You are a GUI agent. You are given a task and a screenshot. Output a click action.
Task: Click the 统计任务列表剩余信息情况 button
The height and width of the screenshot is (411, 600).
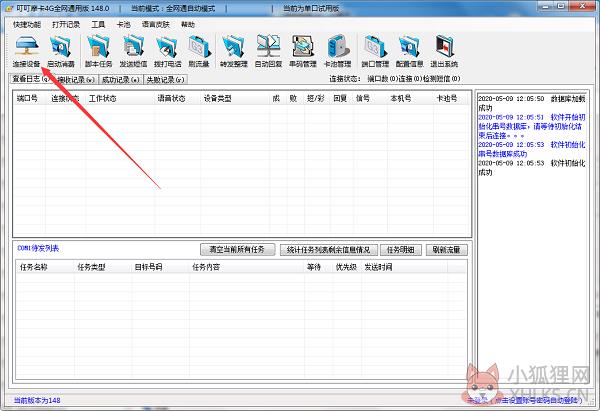click(x=328, y=250)
